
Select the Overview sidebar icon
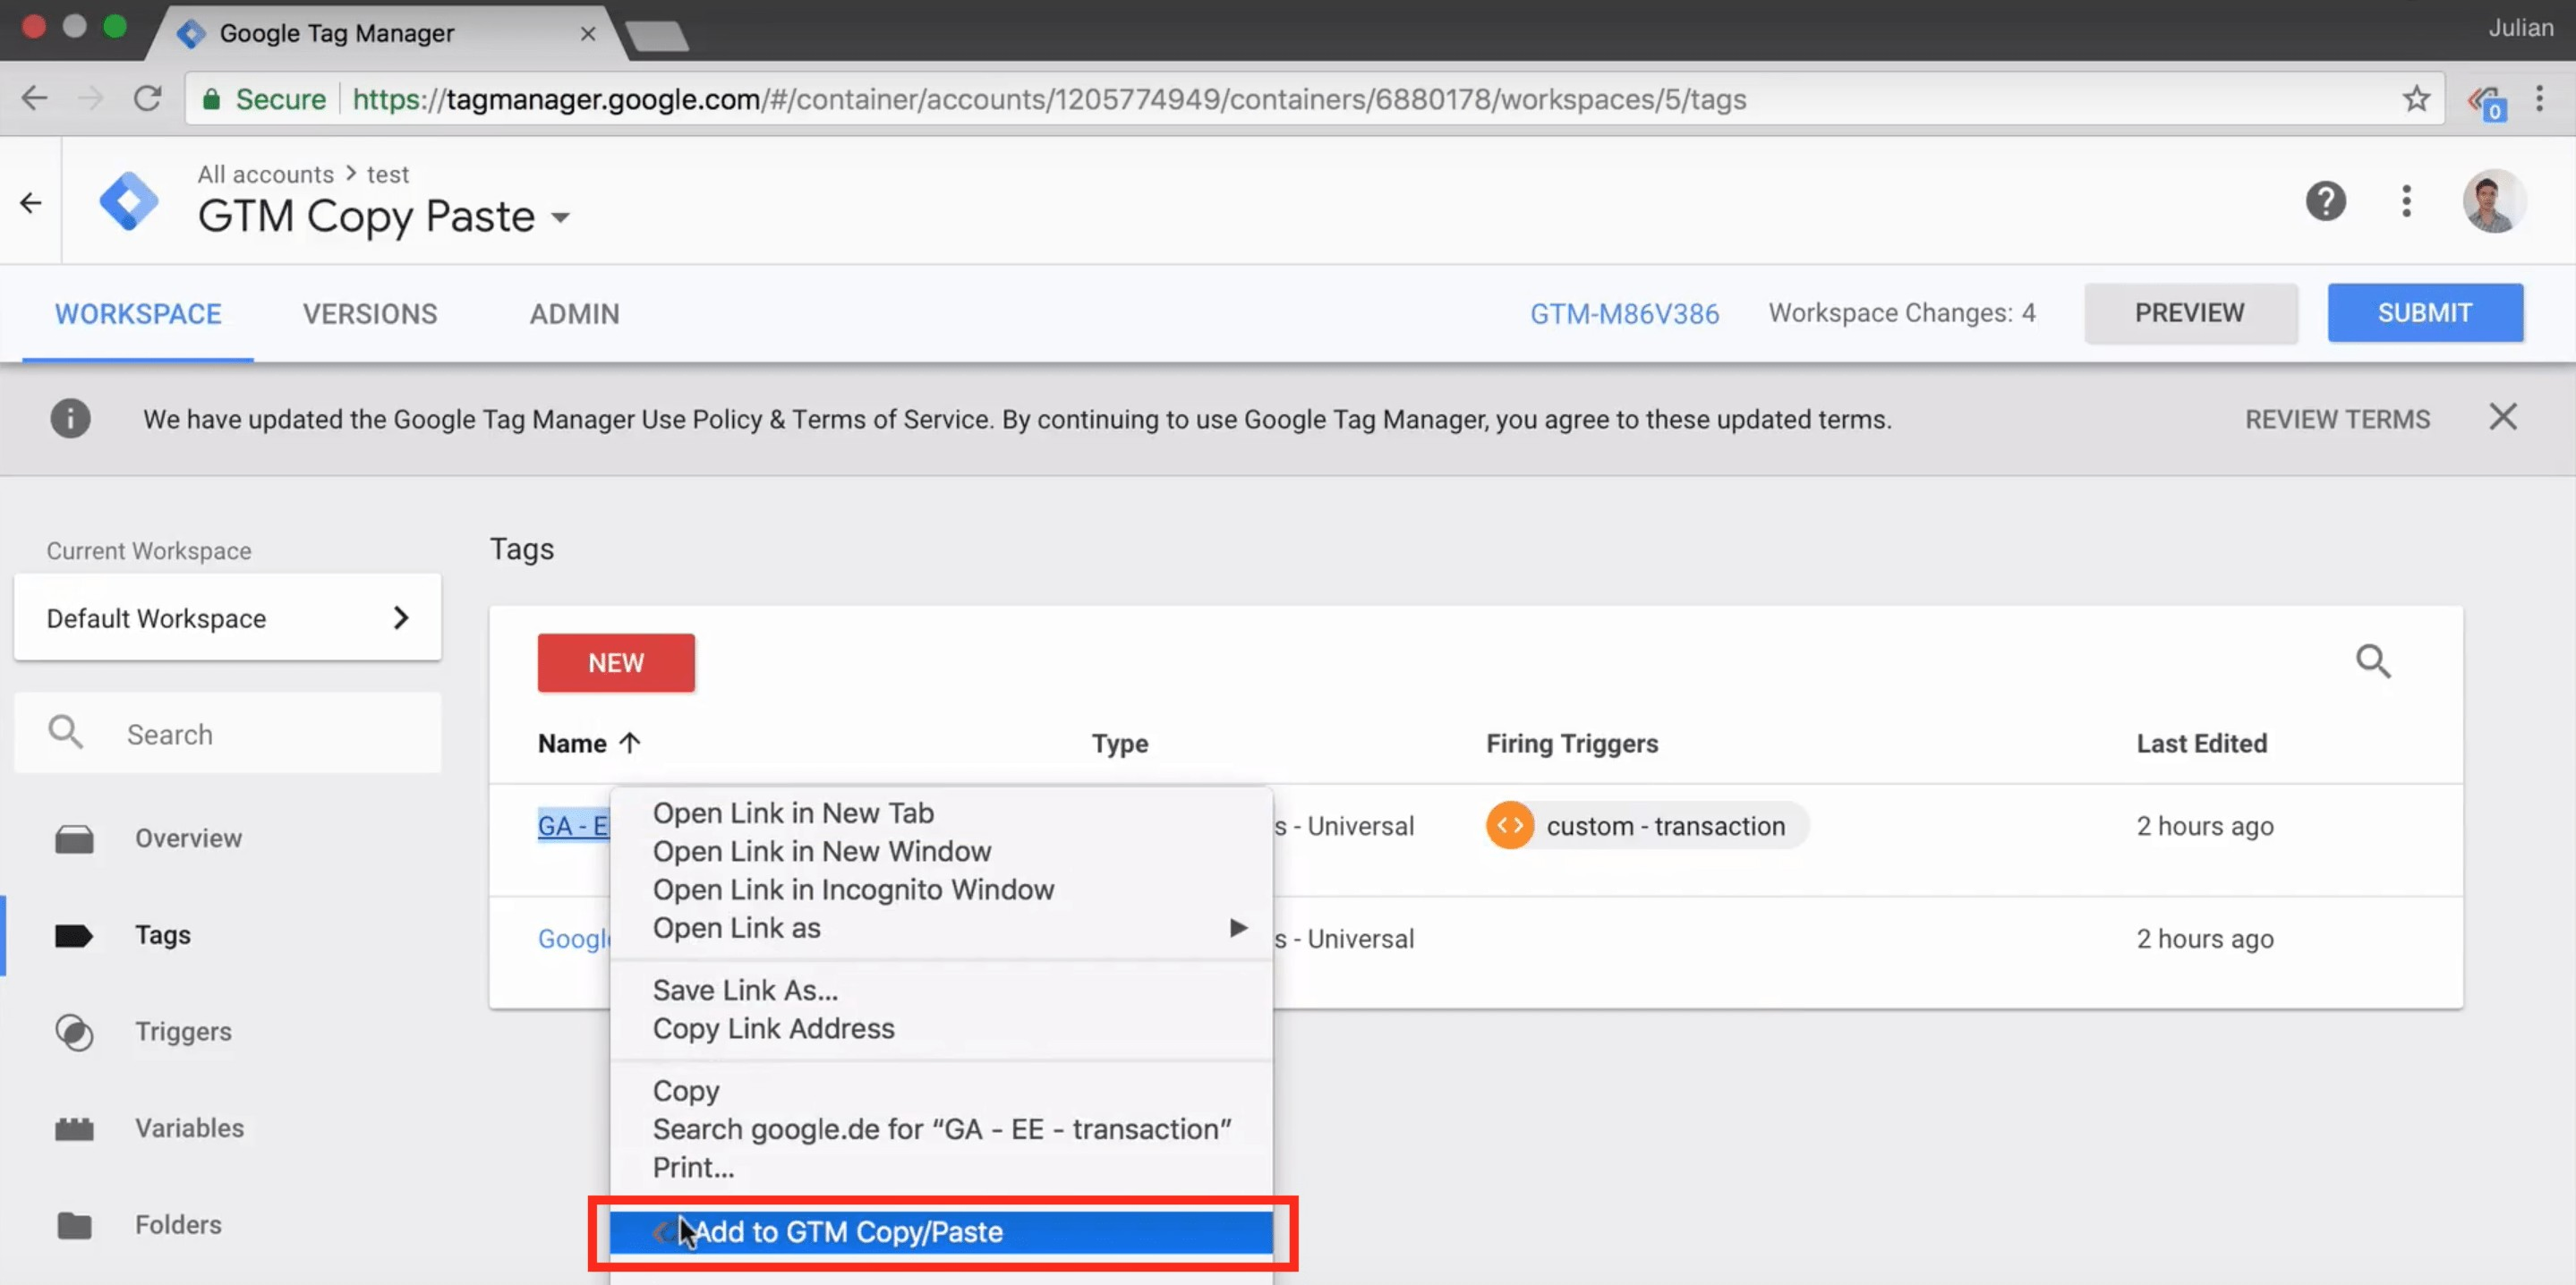[x=75, y=838]
